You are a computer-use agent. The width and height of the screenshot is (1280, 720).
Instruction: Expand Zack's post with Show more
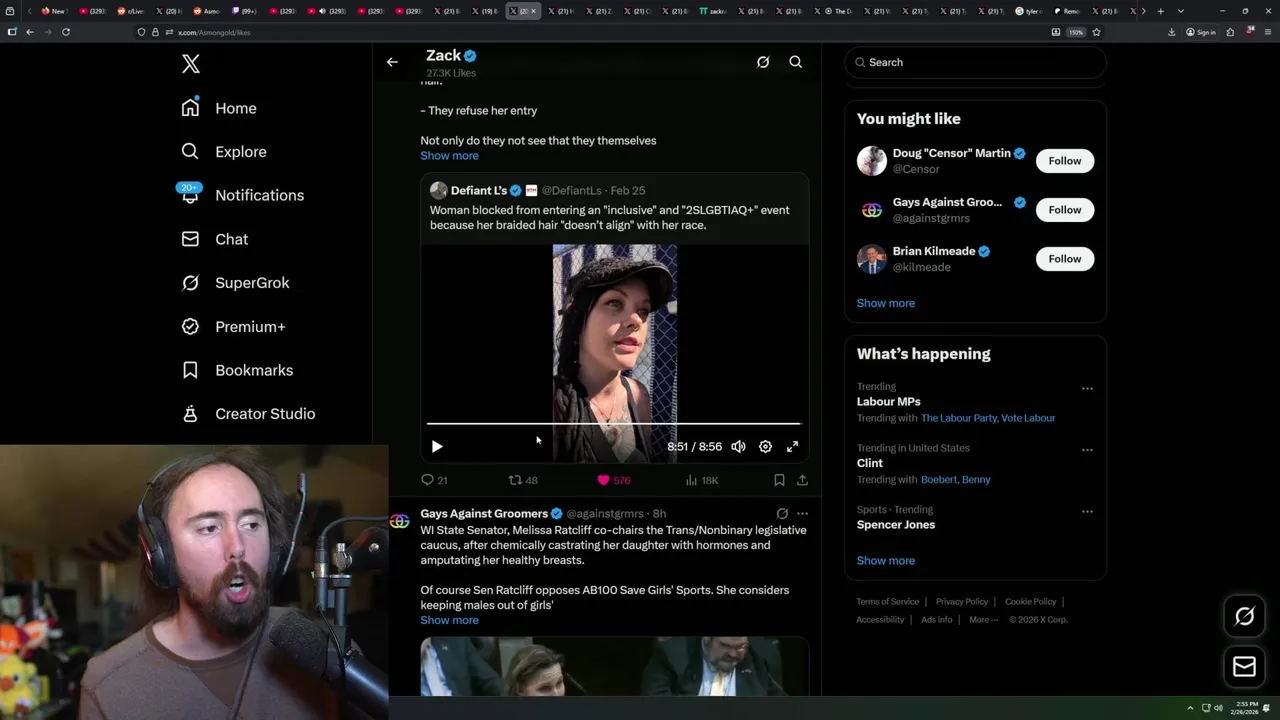click(x=449, y=156)
